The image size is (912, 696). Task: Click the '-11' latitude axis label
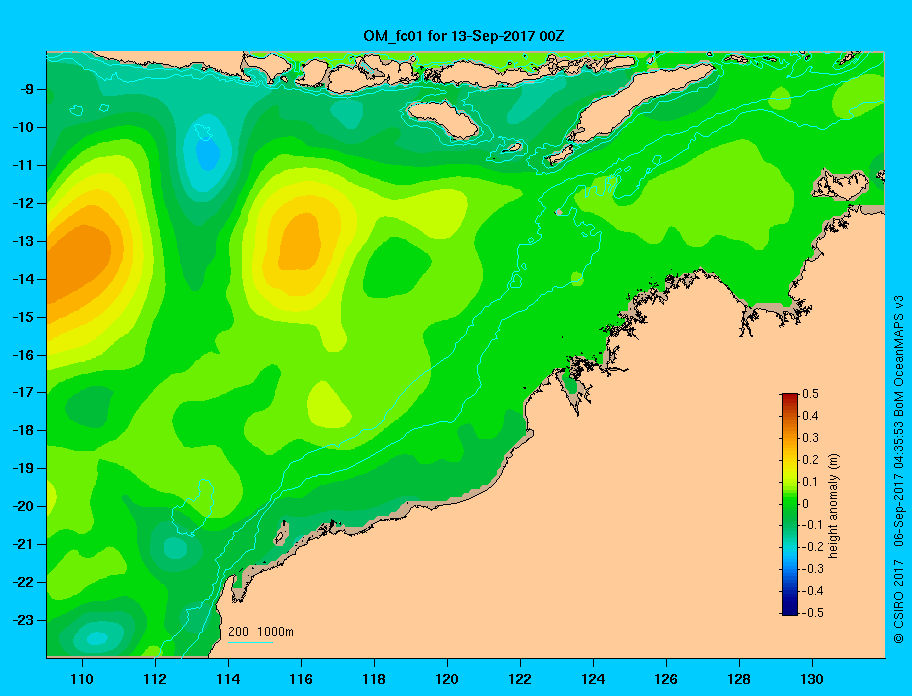coord(23,165)
